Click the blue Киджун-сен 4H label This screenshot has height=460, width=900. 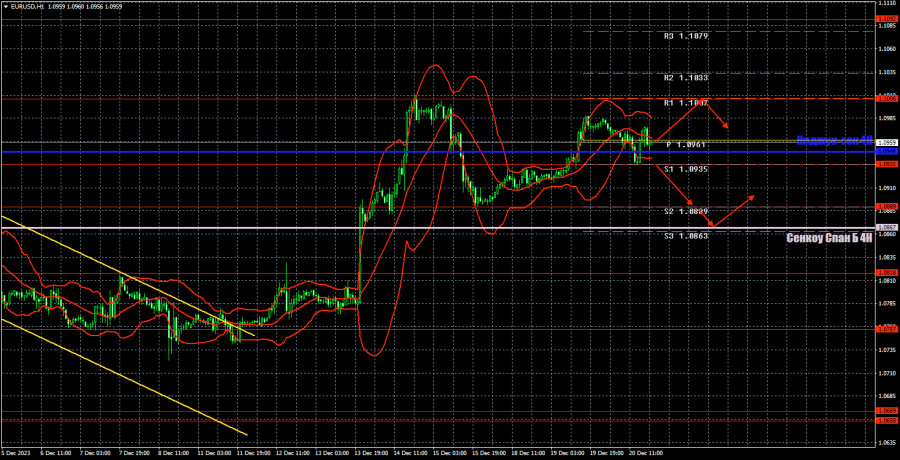tap(835, 140)
